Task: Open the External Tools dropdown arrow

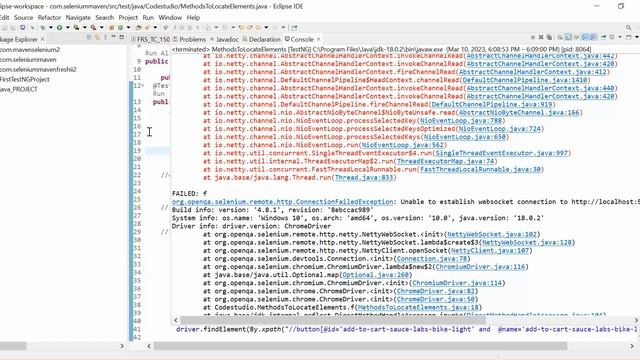Action: point(102,27)
